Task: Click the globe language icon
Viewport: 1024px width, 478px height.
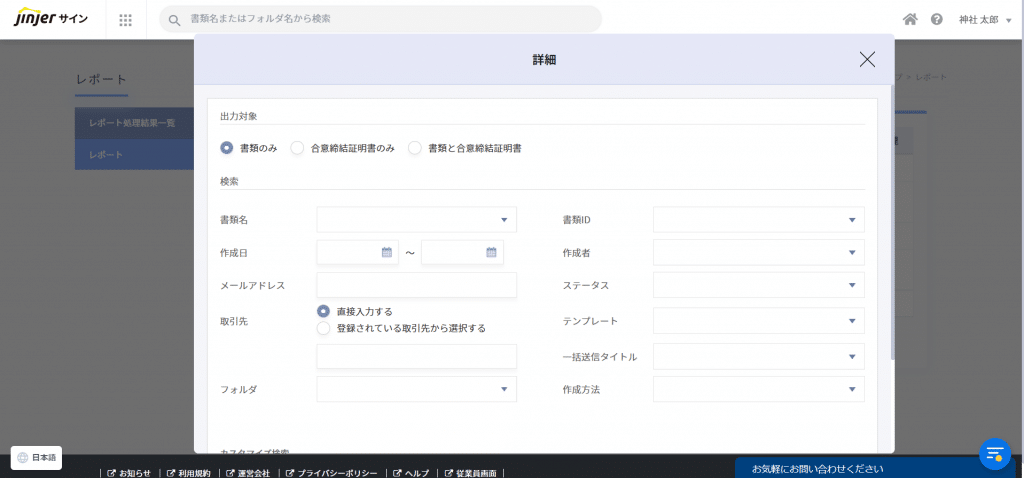Action: click(23, 457)
